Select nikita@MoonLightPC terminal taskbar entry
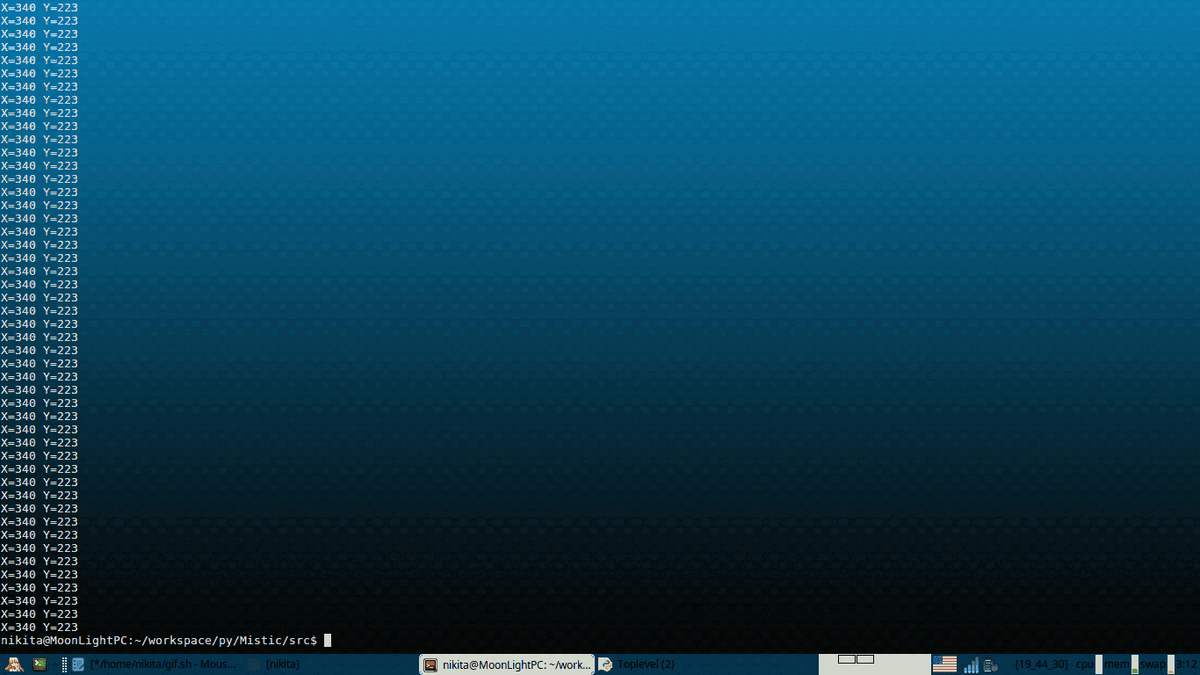Viewport: 1200px width, 675px height. click(x=507, y=664)
